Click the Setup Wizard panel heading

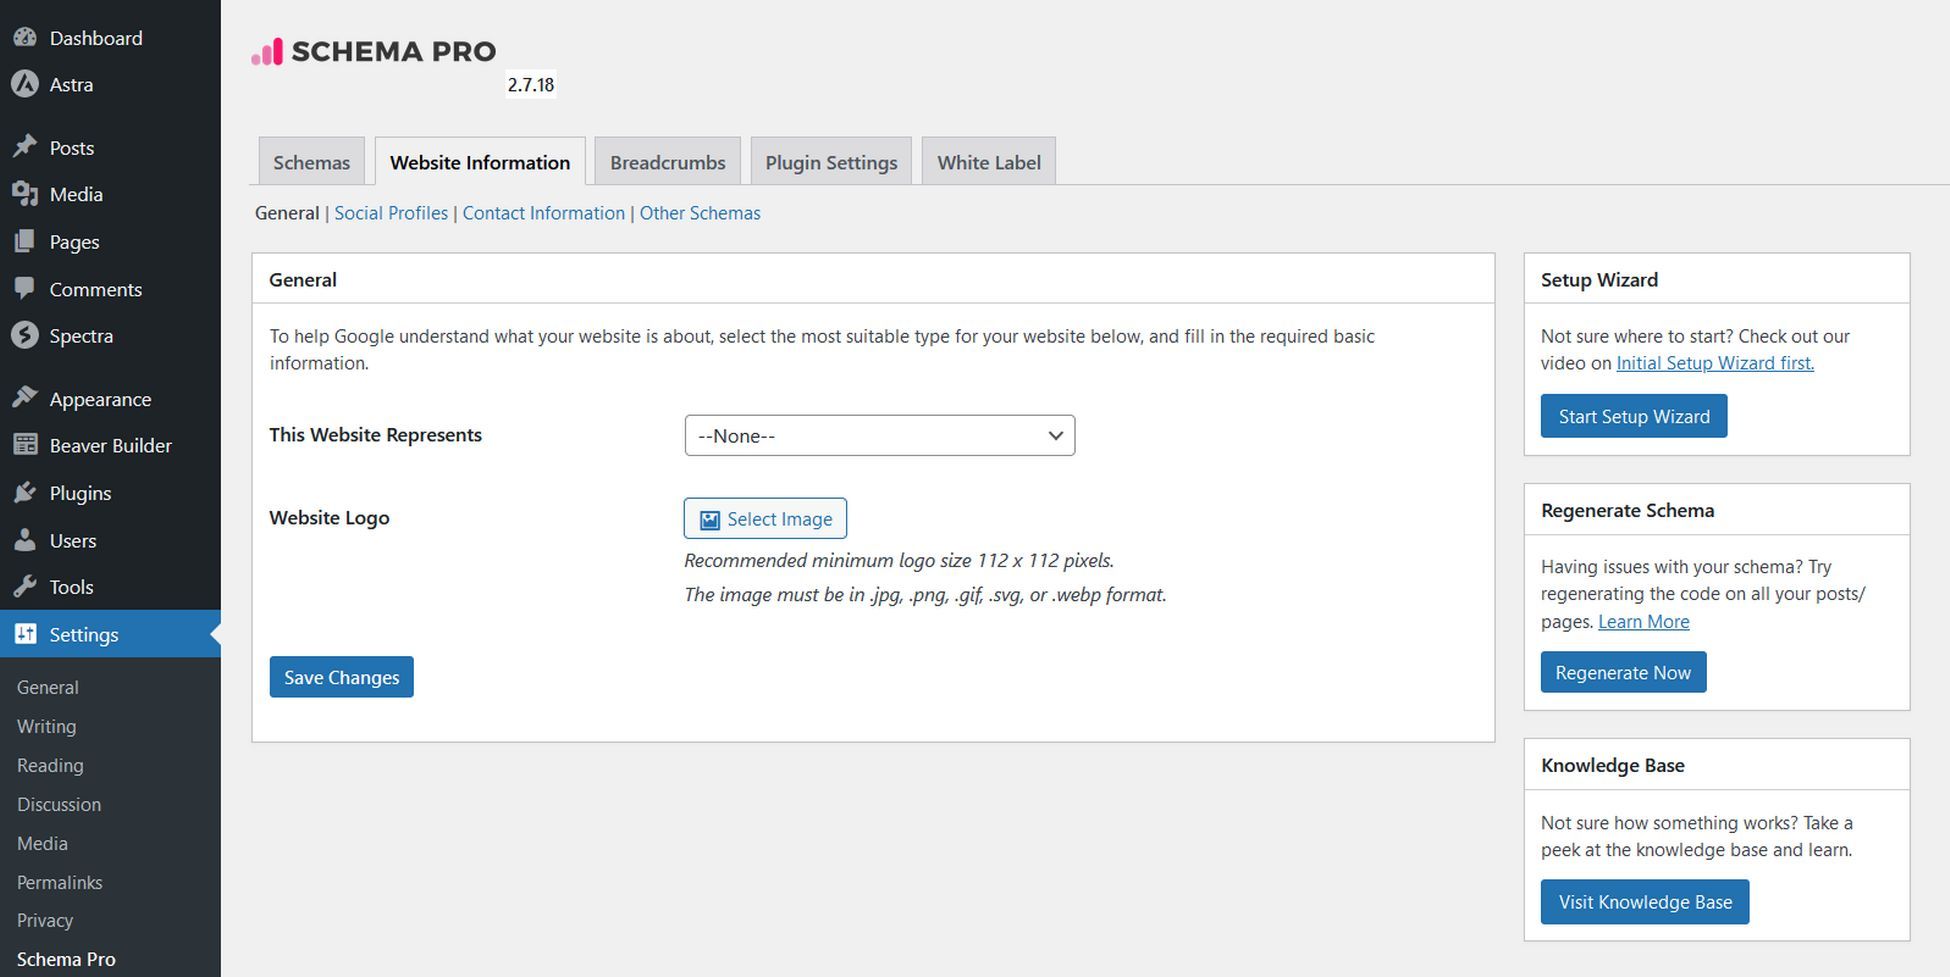[x=1599, y=280]
